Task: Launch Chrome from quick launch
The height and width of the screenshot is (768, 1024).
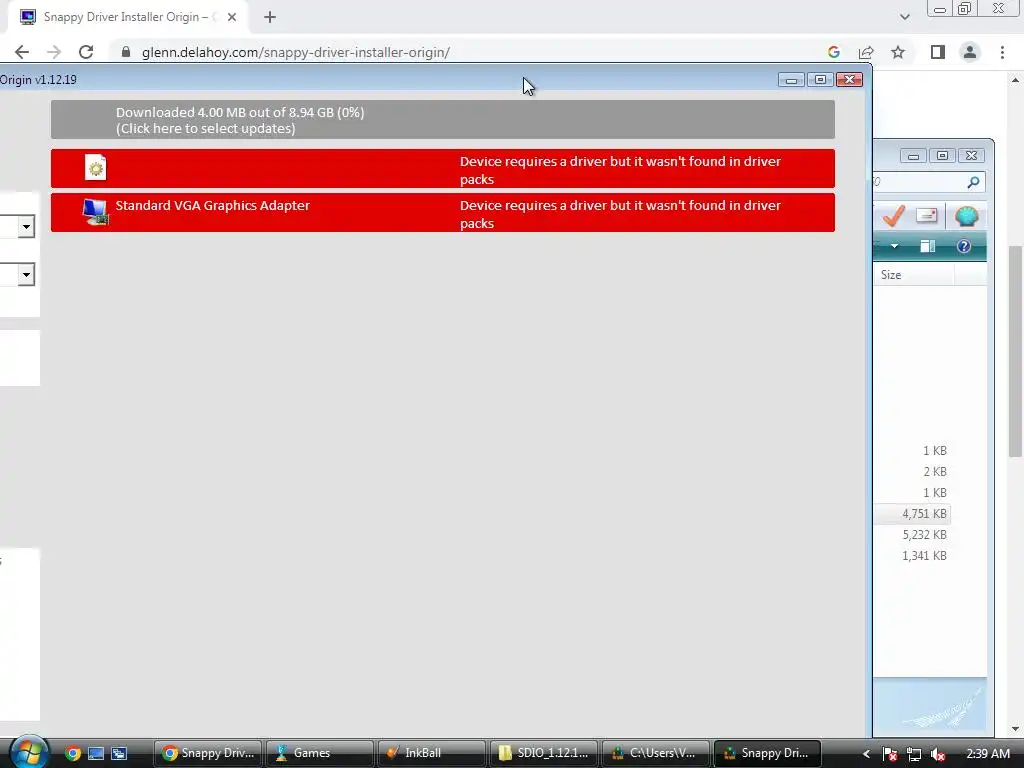Action: (x=73, y=754)
